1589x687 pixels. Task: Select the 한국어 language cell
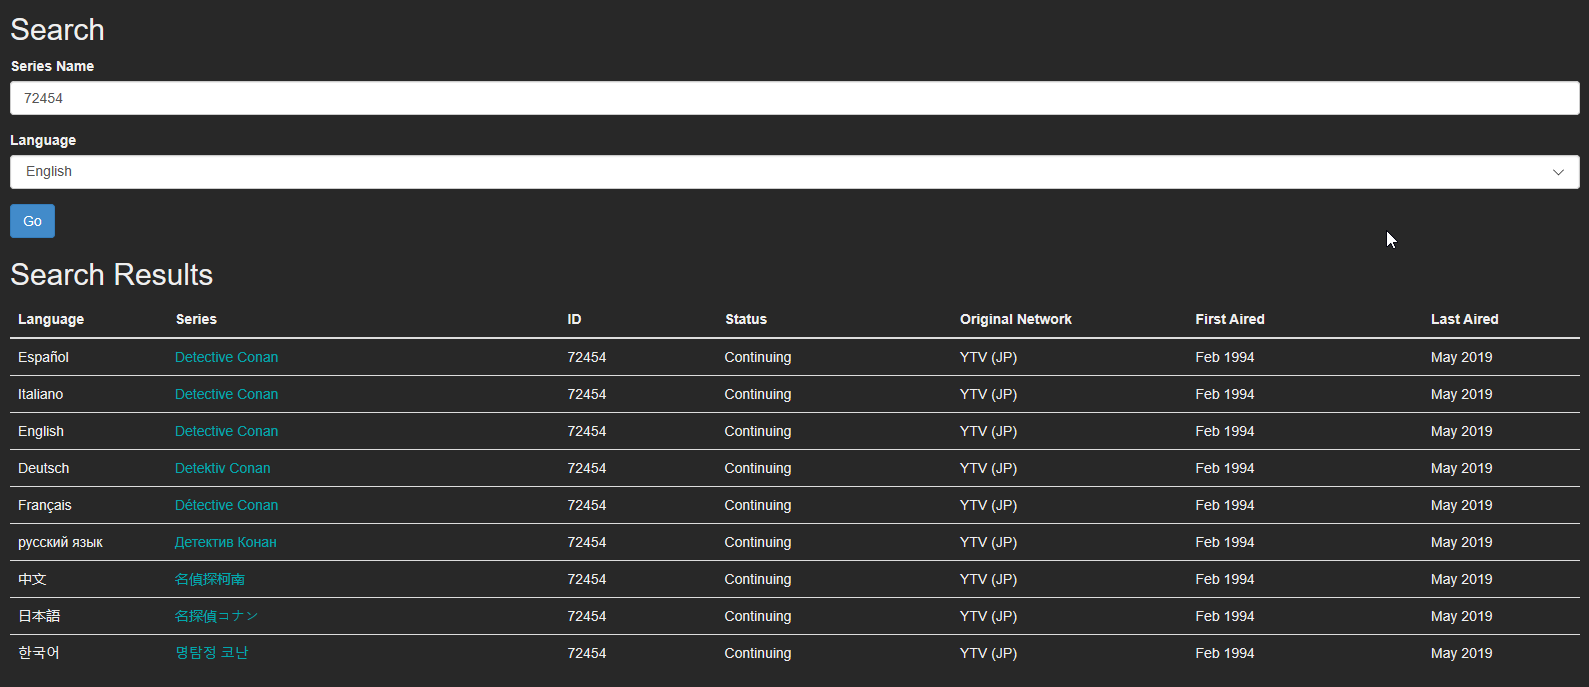pyautogui.click(x=39, y=653)
